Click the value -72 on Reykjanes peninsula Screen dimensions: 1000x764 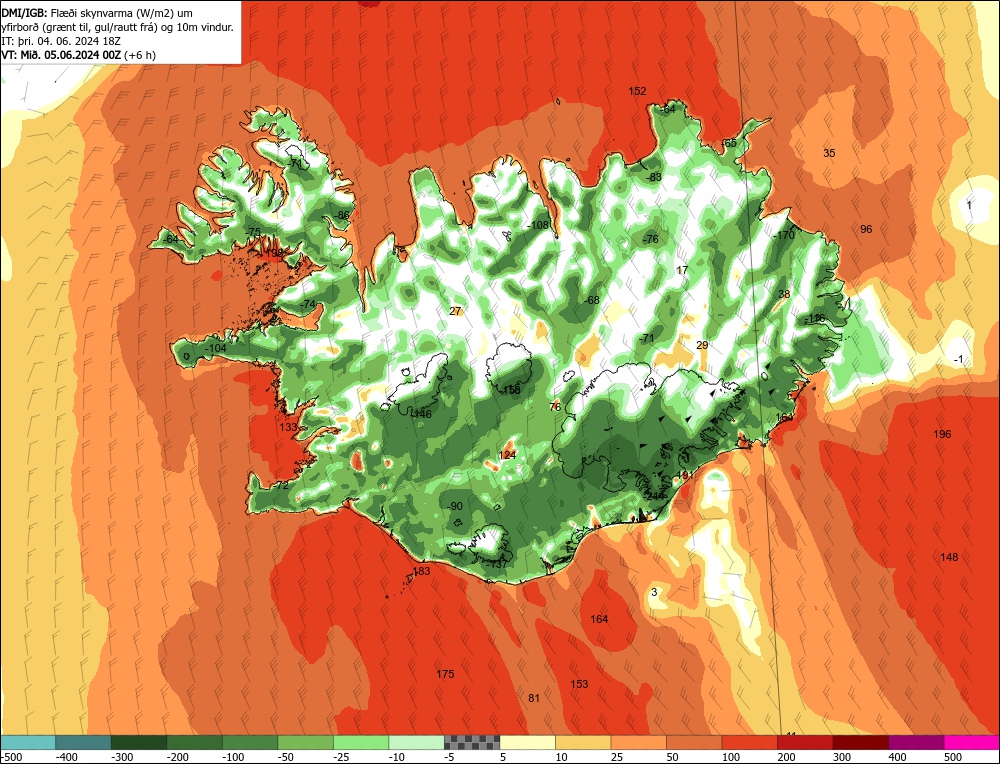click(x=280, y=486)
